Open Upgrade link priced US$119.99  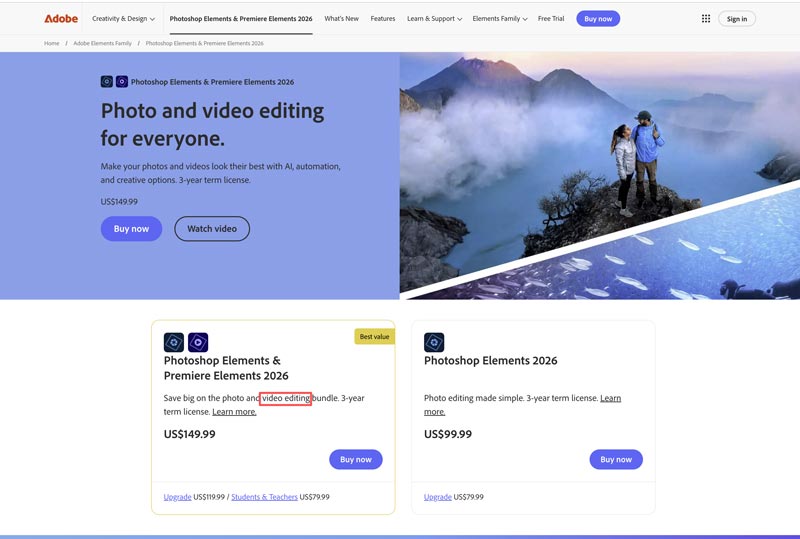click(178, 497)
